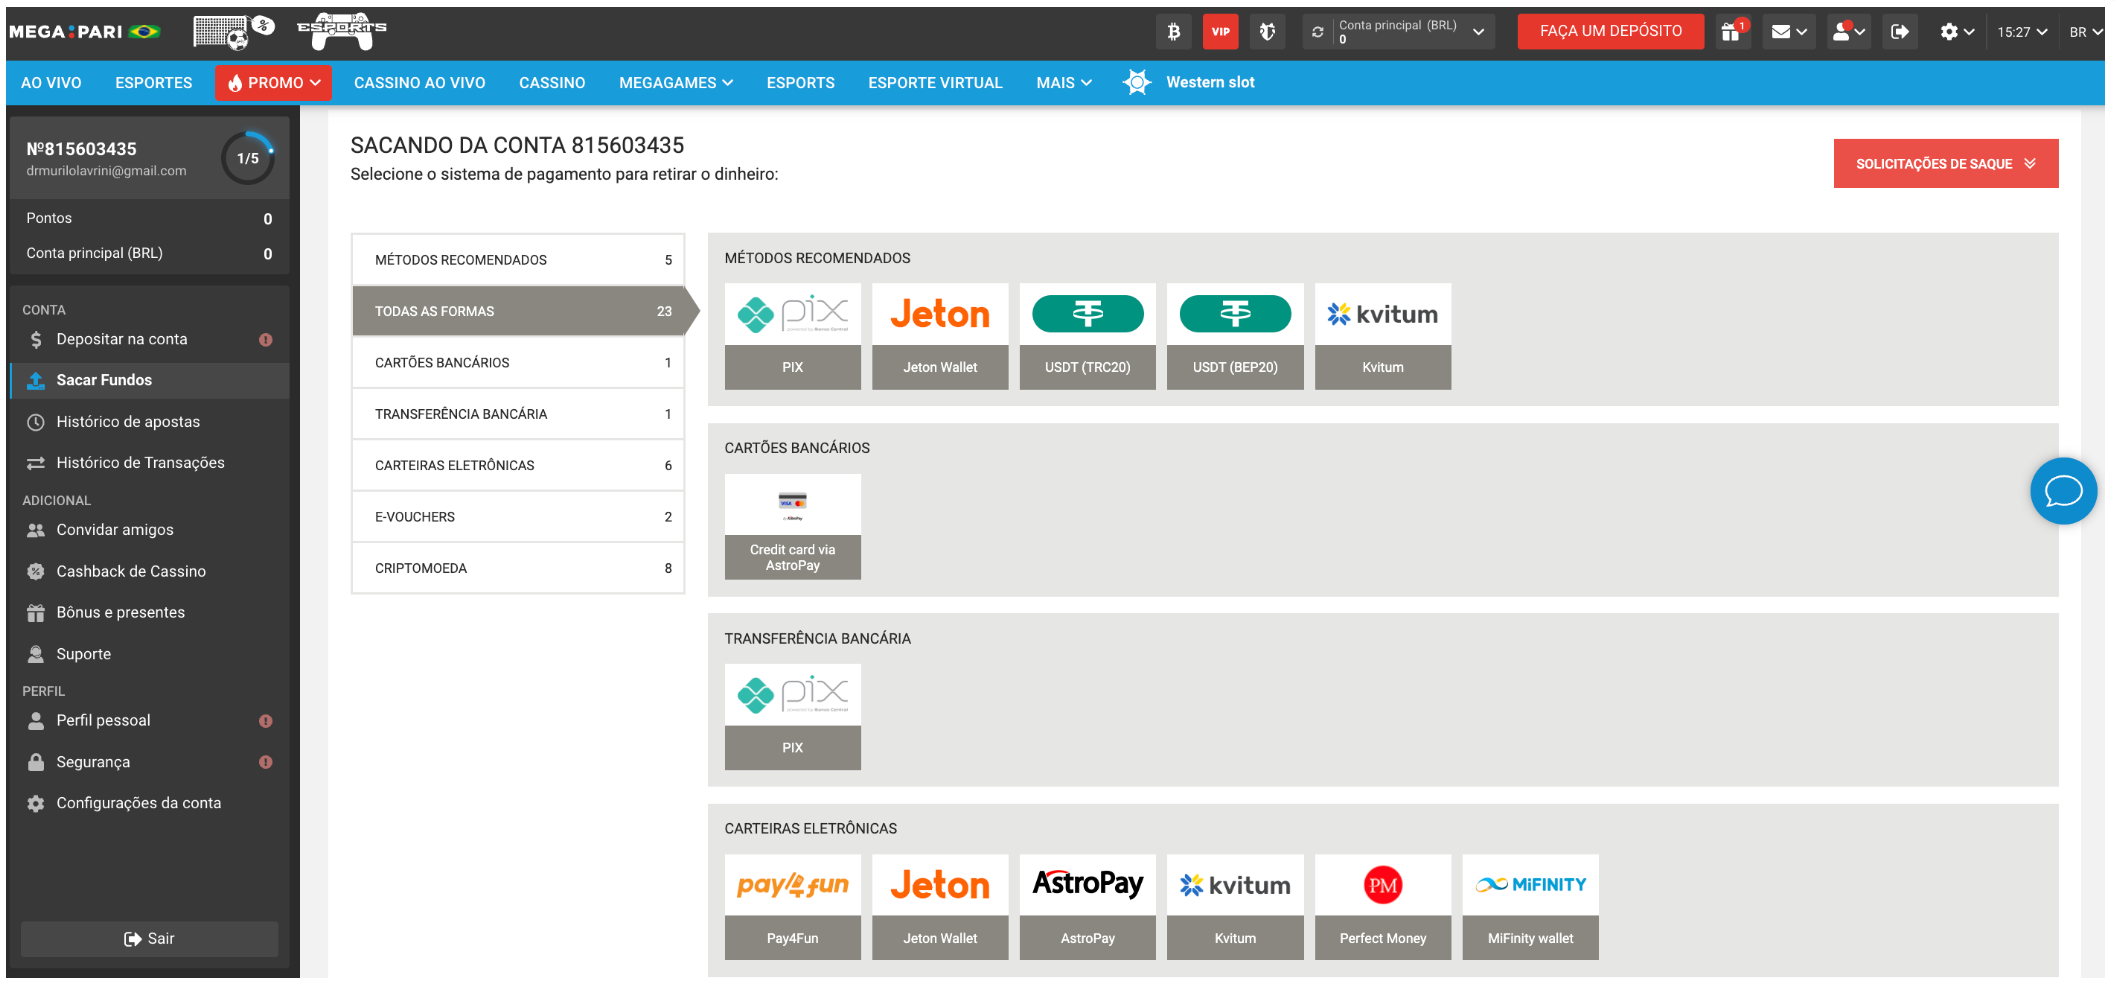Click the logout icon in the top bar

[1899, 32]
